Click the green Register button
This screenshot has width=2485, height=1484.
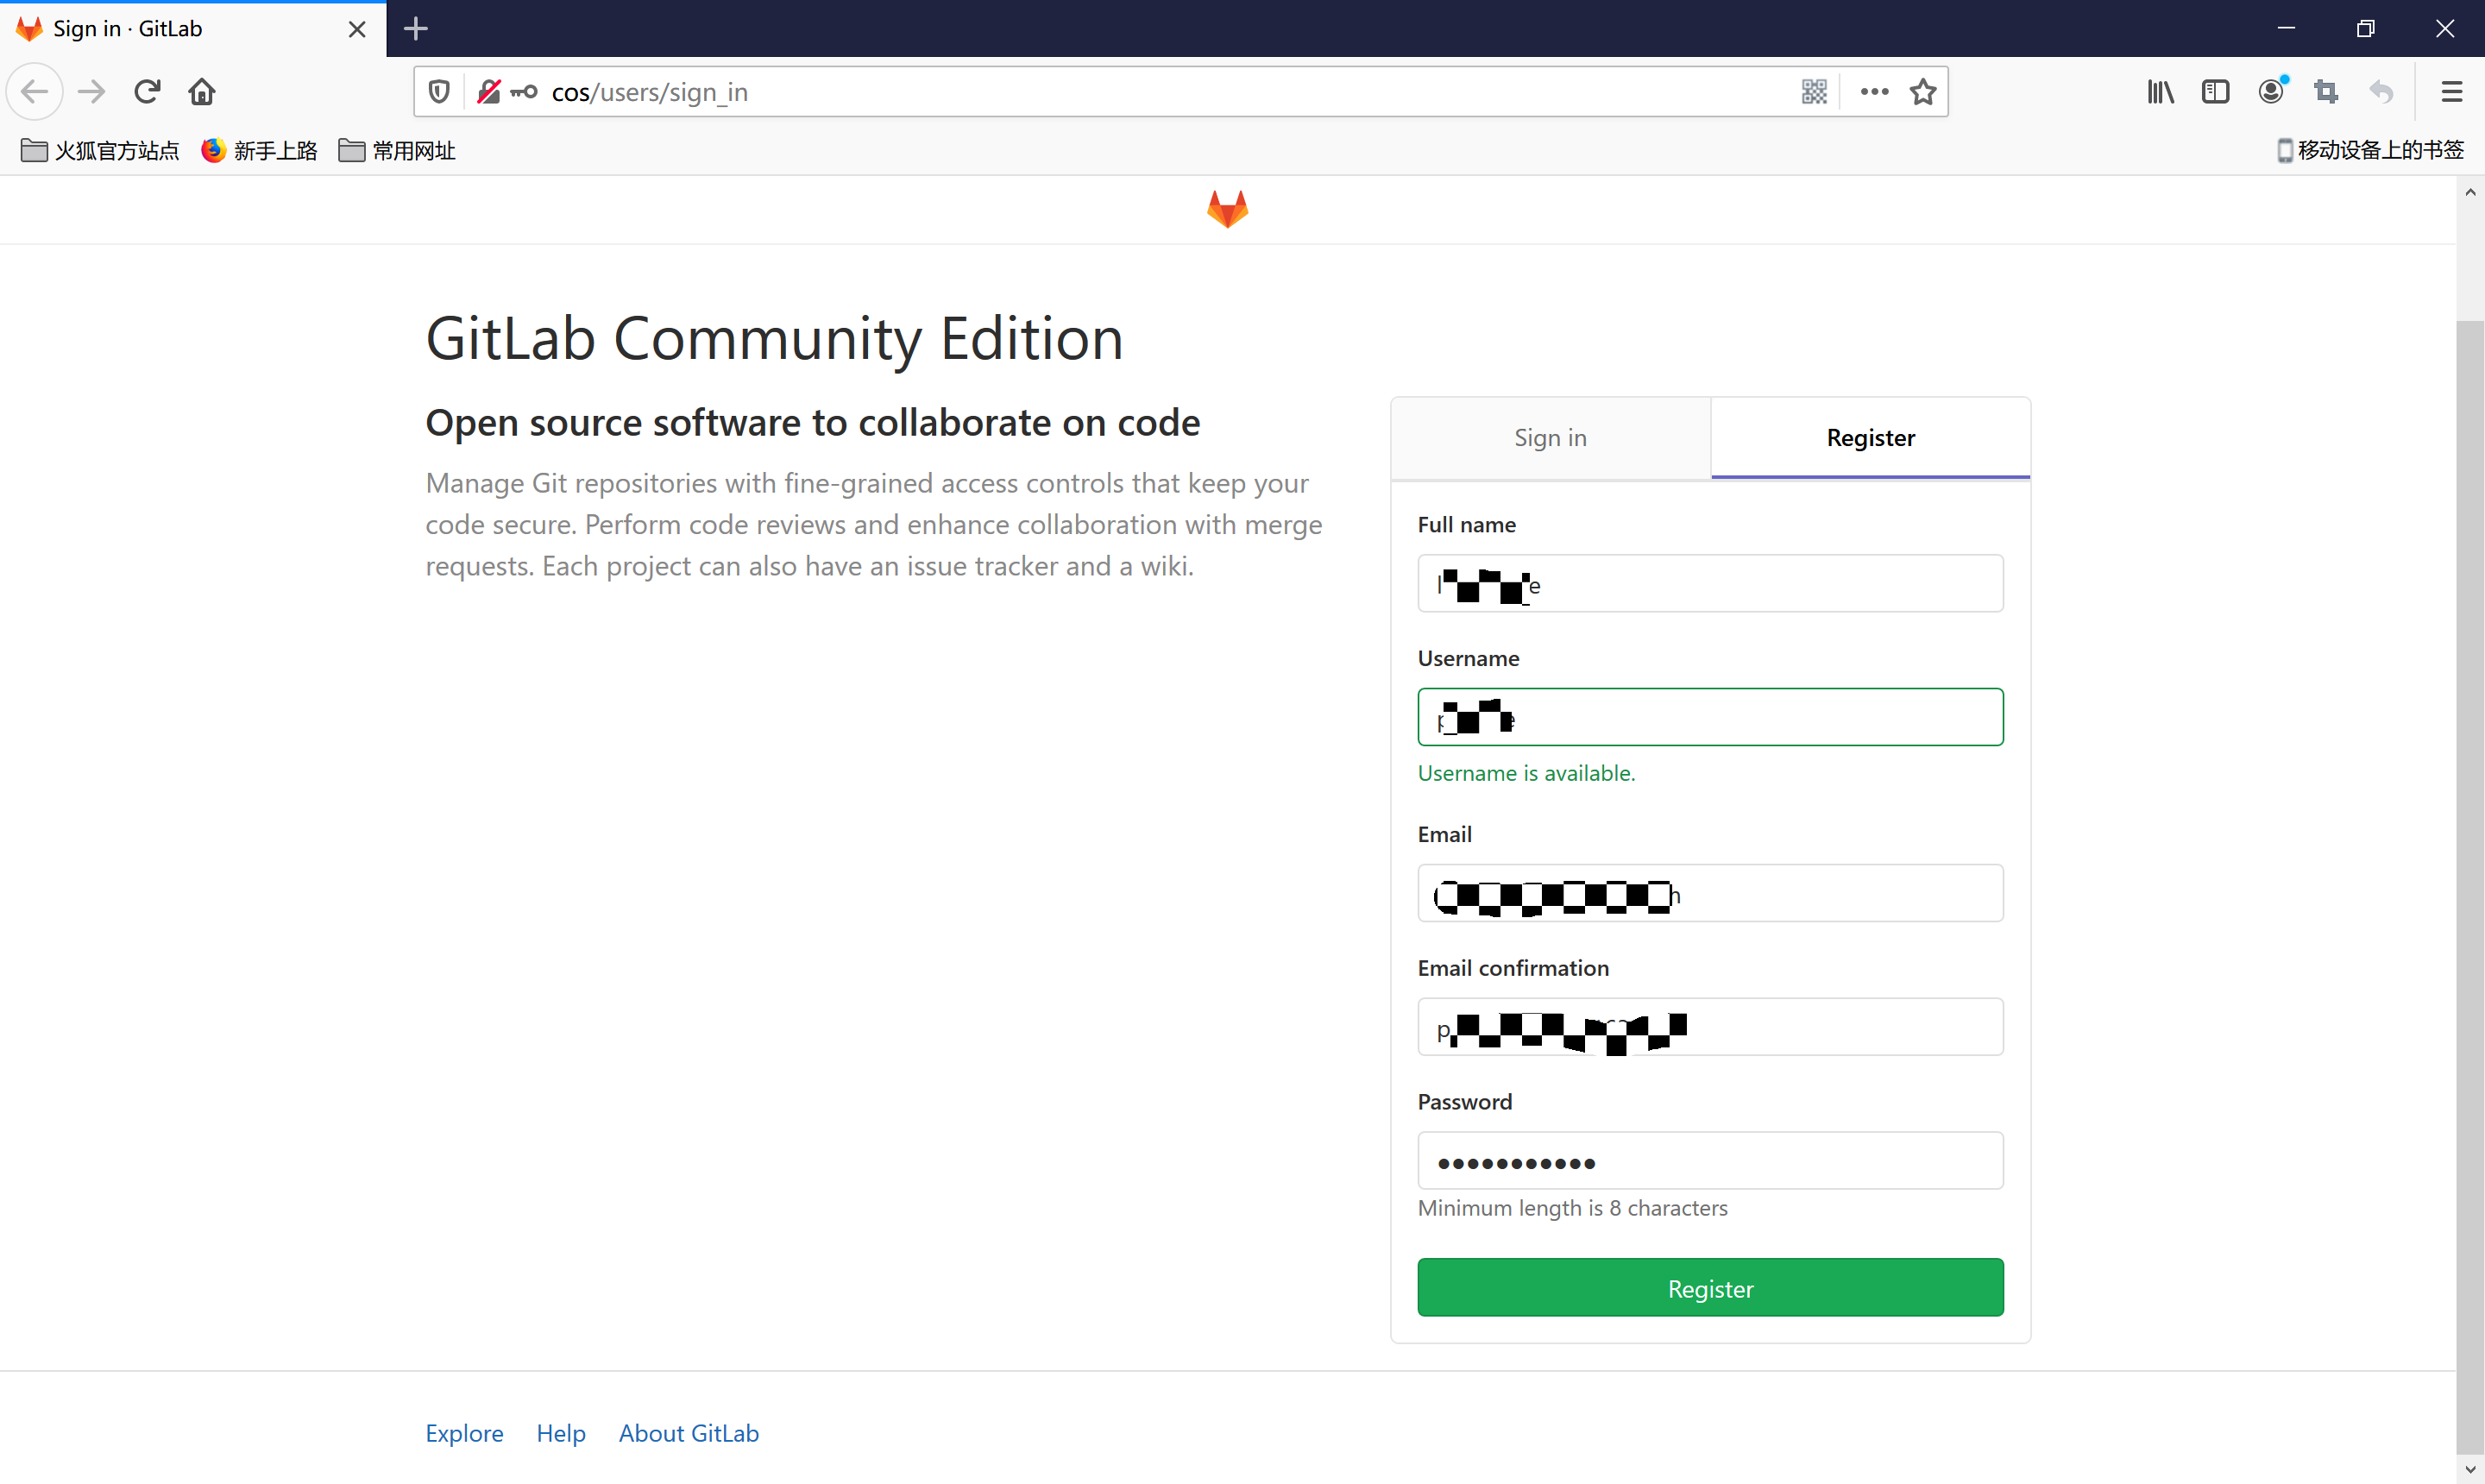(1709, 1288)
